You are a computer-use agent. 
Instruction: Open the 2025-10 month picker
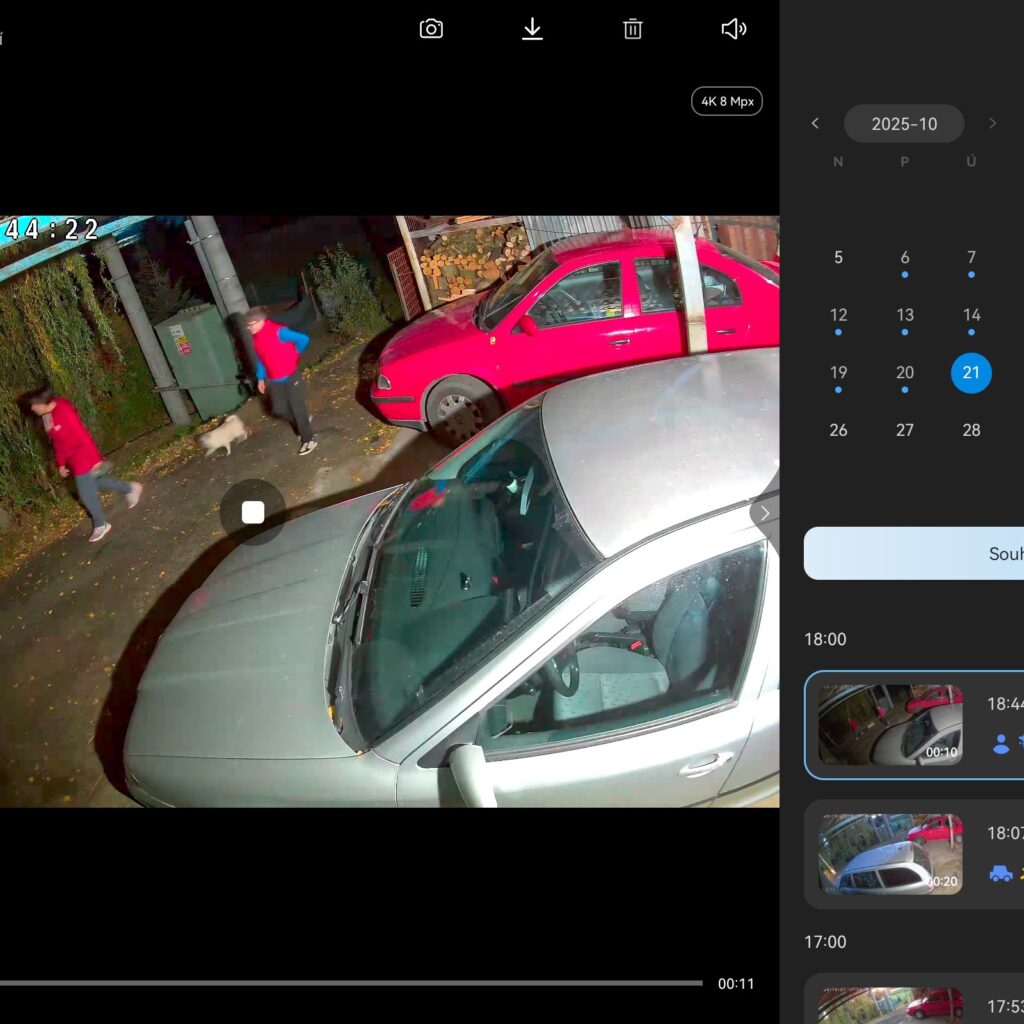click(904, 124)
